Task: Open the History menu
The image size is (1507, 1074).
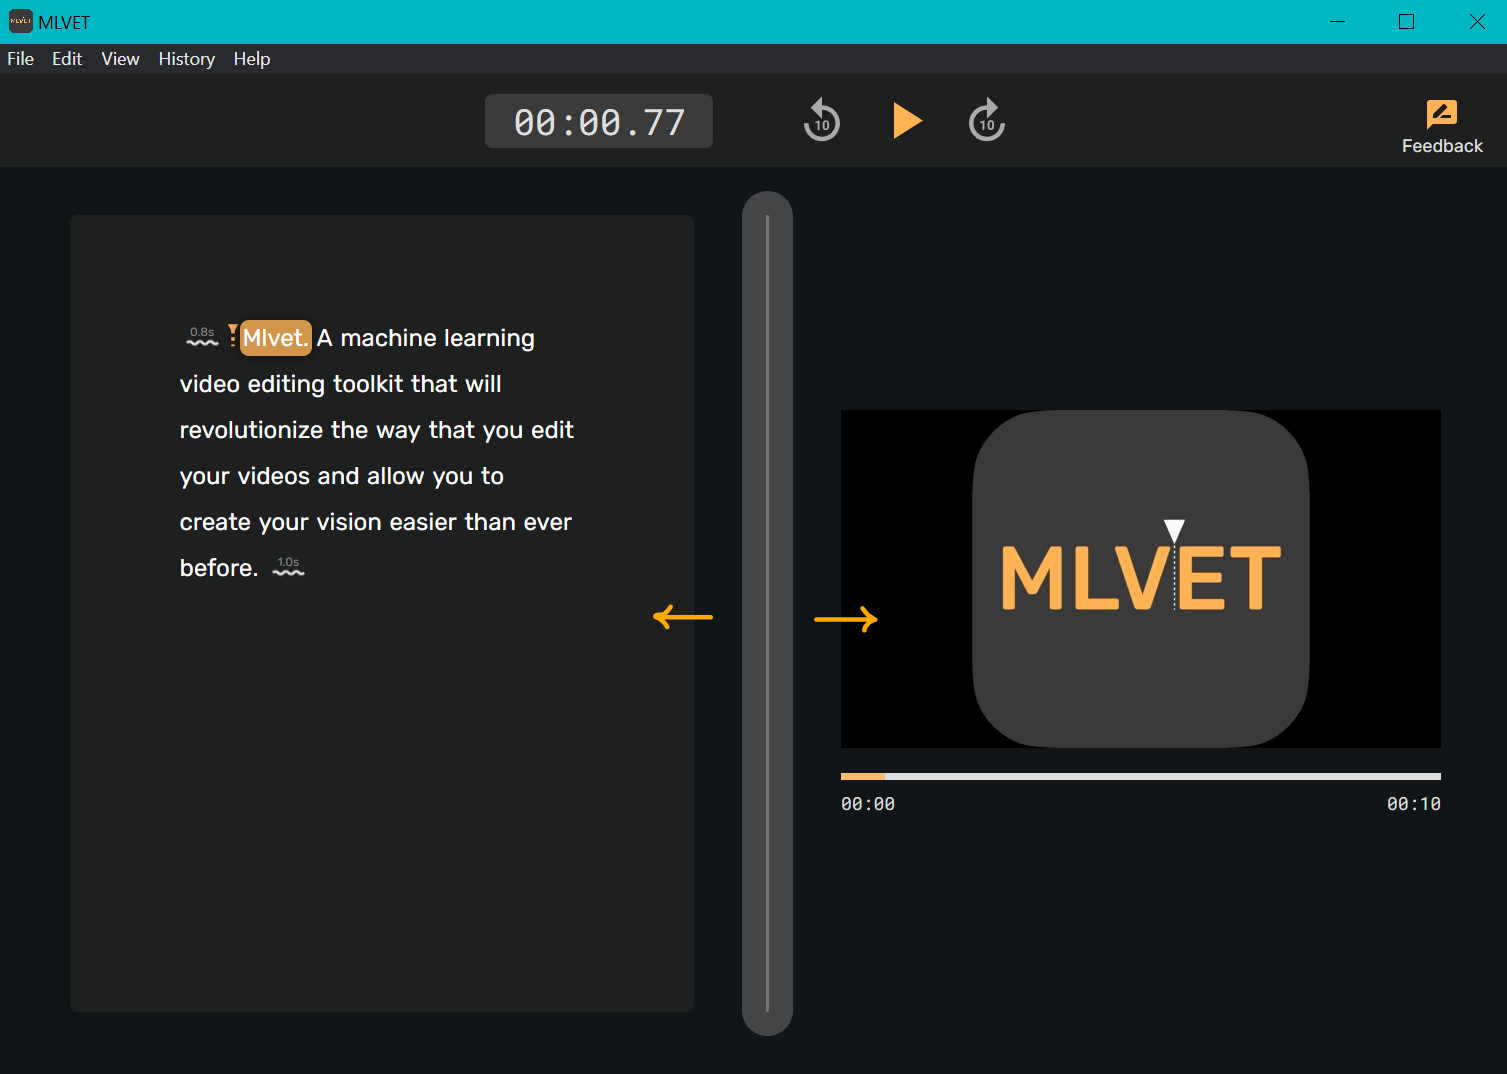Action: (187, 59)
